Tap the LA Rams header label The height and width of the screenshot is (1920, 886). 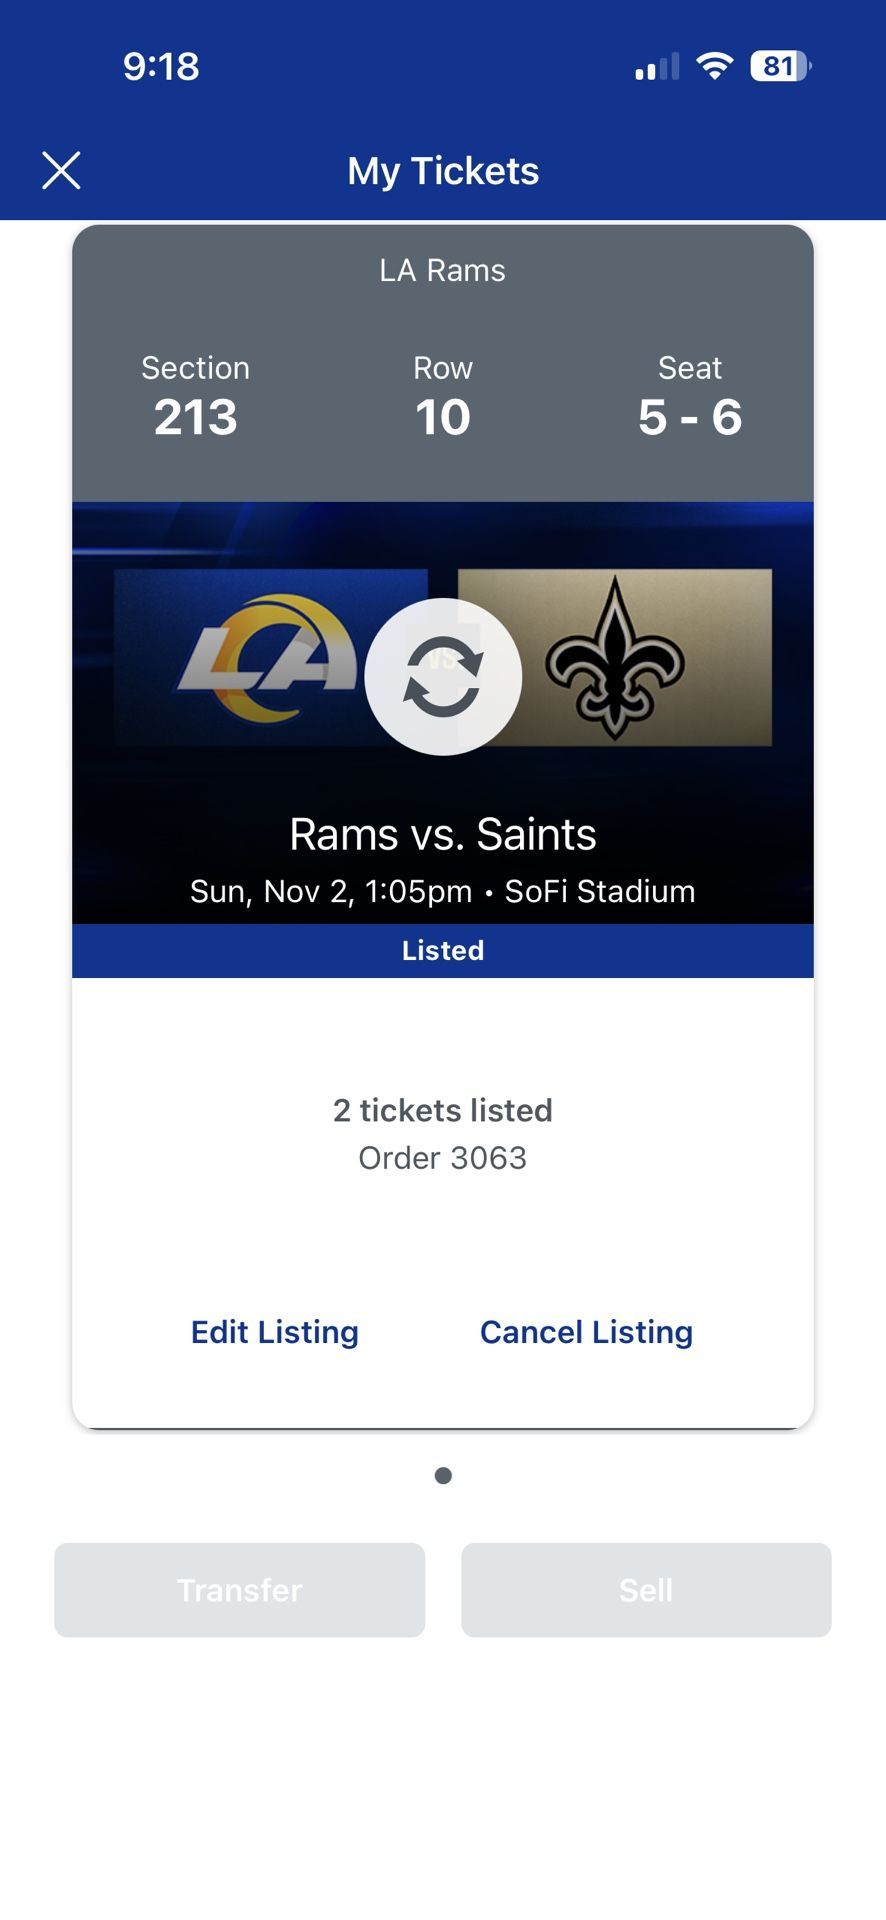coord(443,270)
